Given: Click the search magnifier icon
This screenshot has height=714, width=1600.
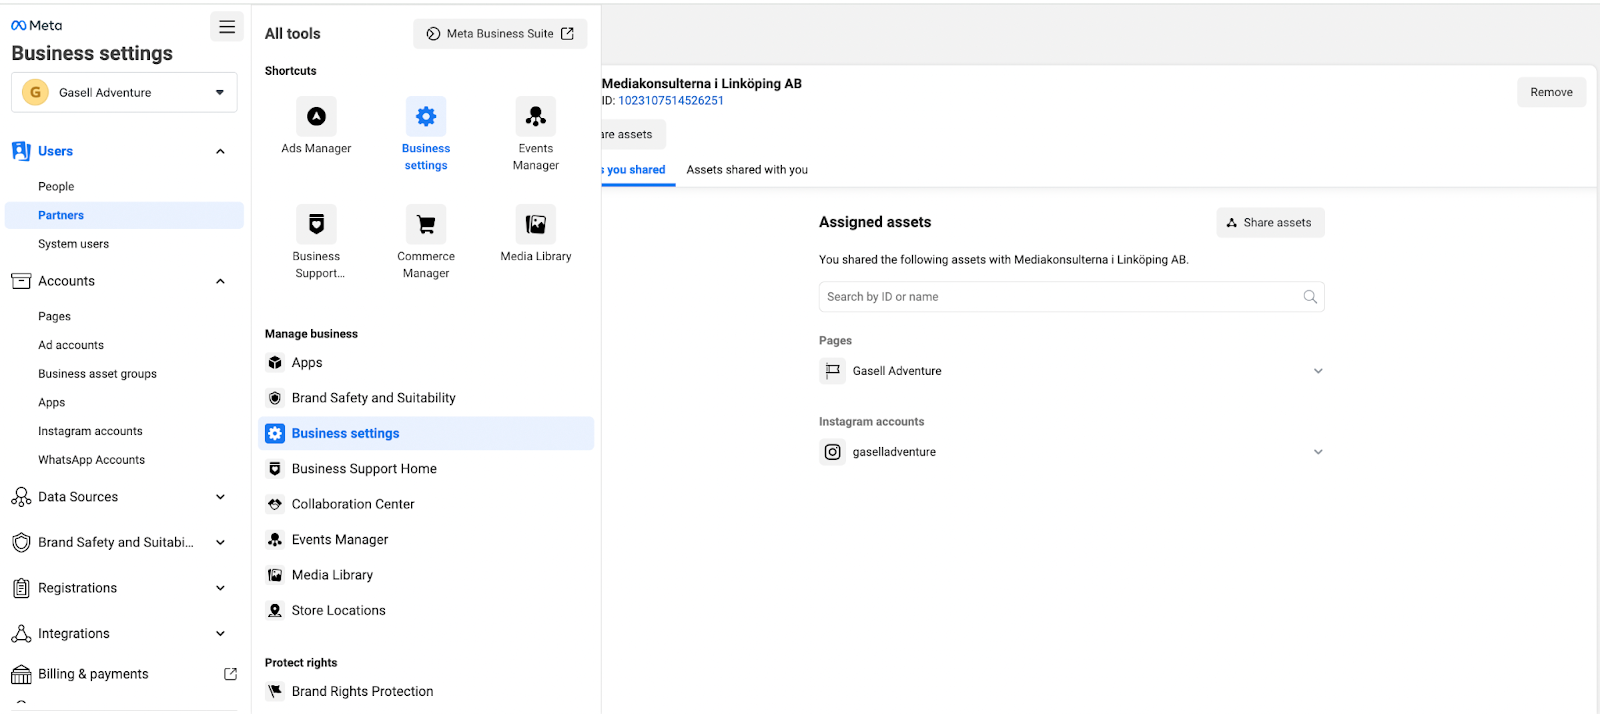Looking at the screenshot, I should (1310, 297).
